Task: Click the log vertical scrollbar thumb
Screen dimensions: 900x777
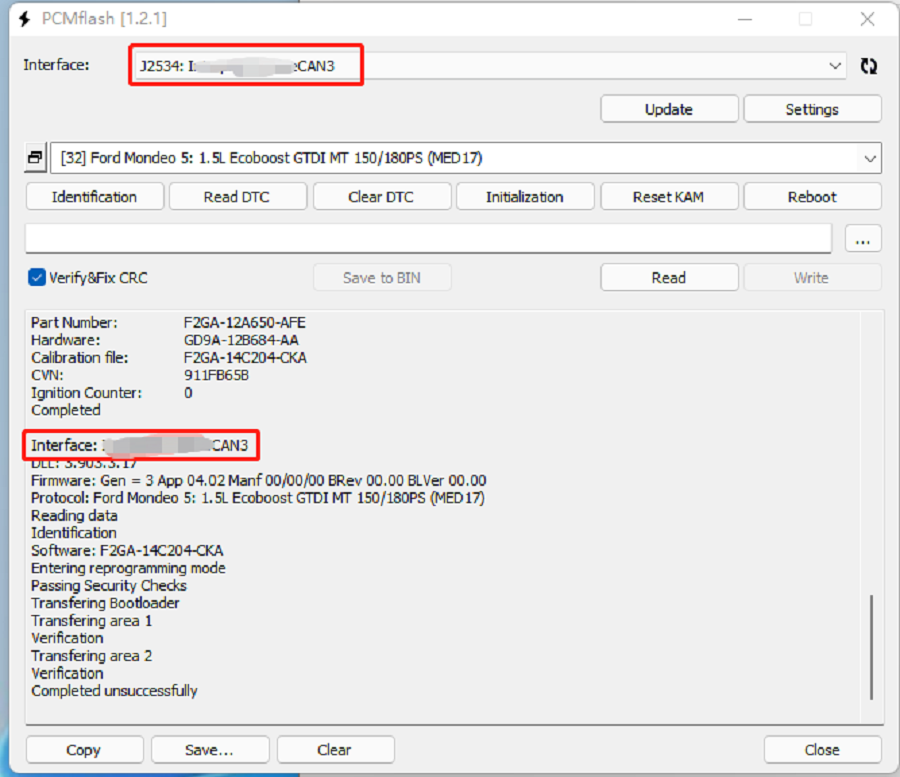Action: (x=871, y=647)
